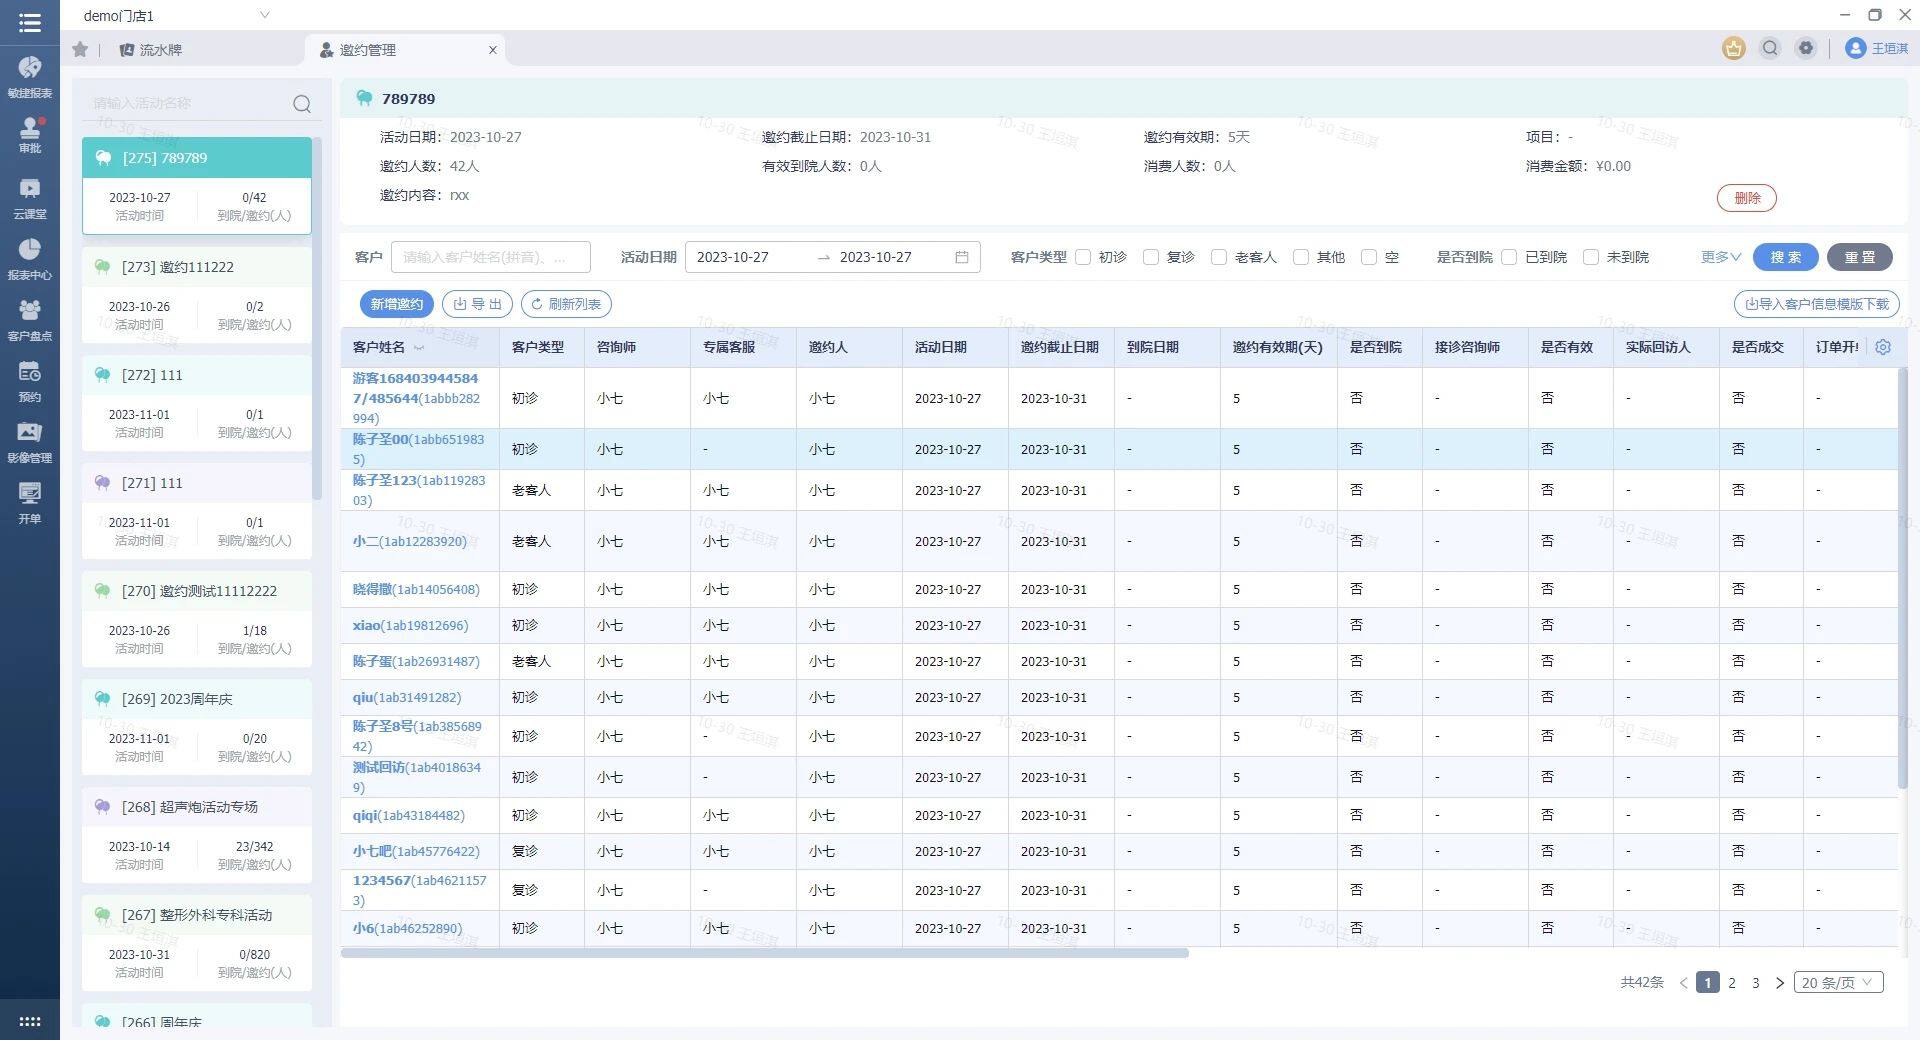Viewport: 1920px width, 1040px height.
Task: Open customer link qiqi(1ab43184482)
Action: tap(408, 815)
